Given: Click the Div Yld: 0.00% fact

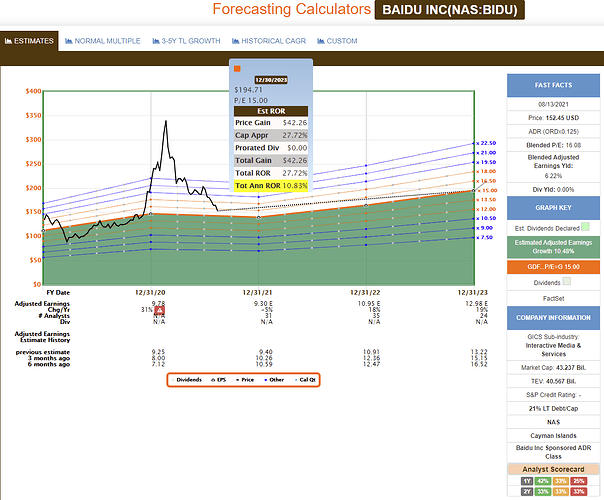Looking at the screenshot, I should point(553,190).
